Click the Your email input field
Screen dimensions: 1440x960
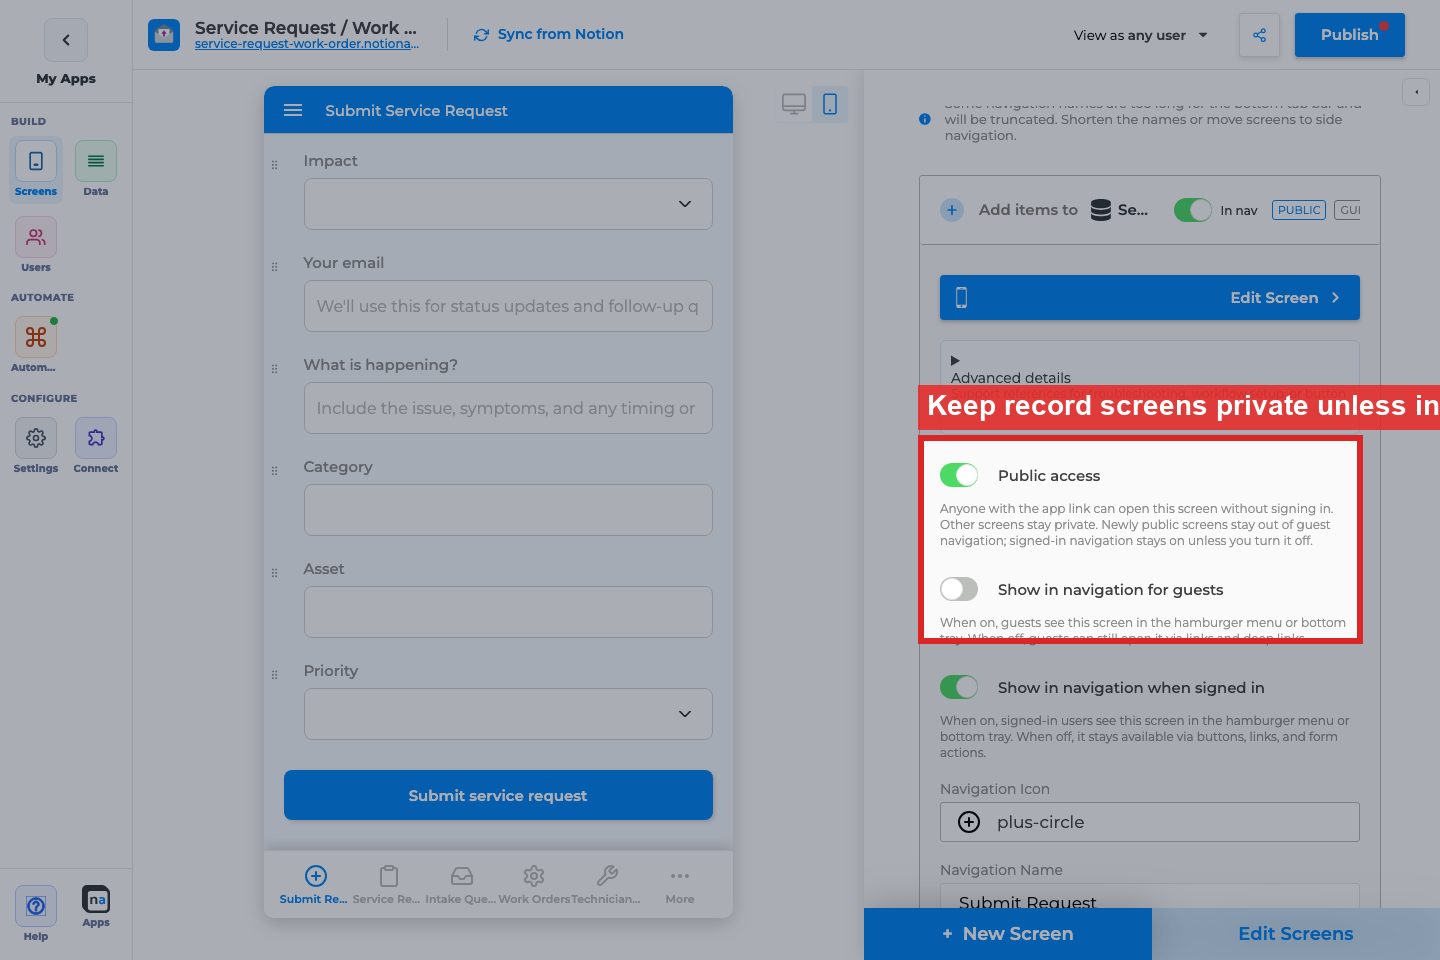tap(508, 306)
